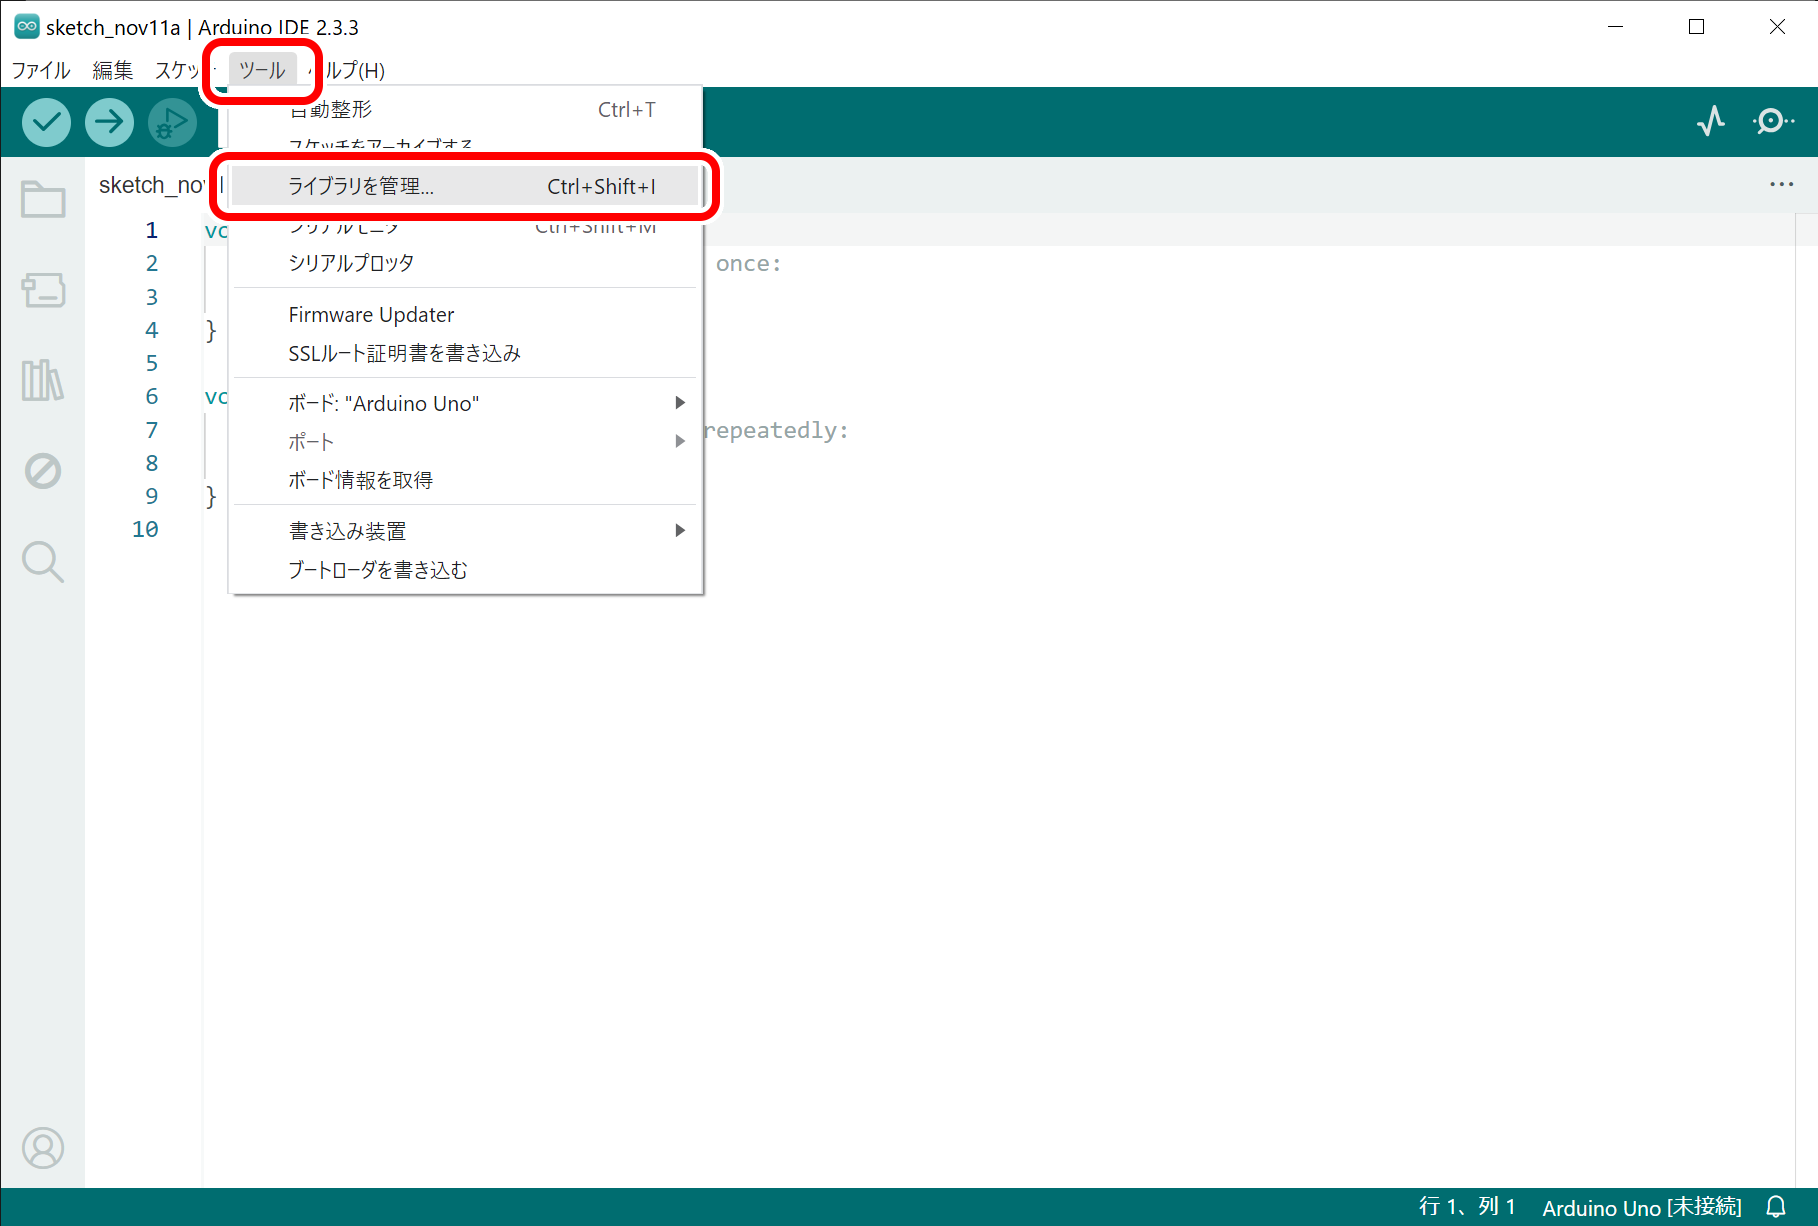Viewport: 1818px width, 1226px height.
Task: Click ブートローダを書き込む menu entry
Action: [378, 570]
